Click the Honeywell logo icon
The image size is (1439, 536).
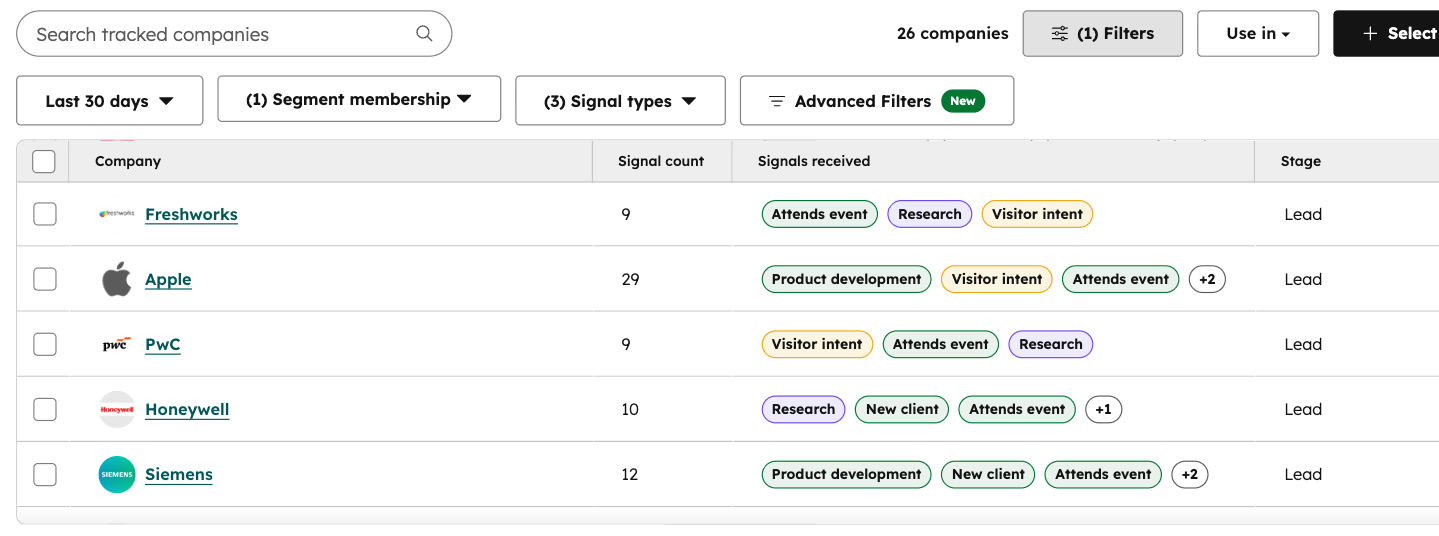click(117, 410)
